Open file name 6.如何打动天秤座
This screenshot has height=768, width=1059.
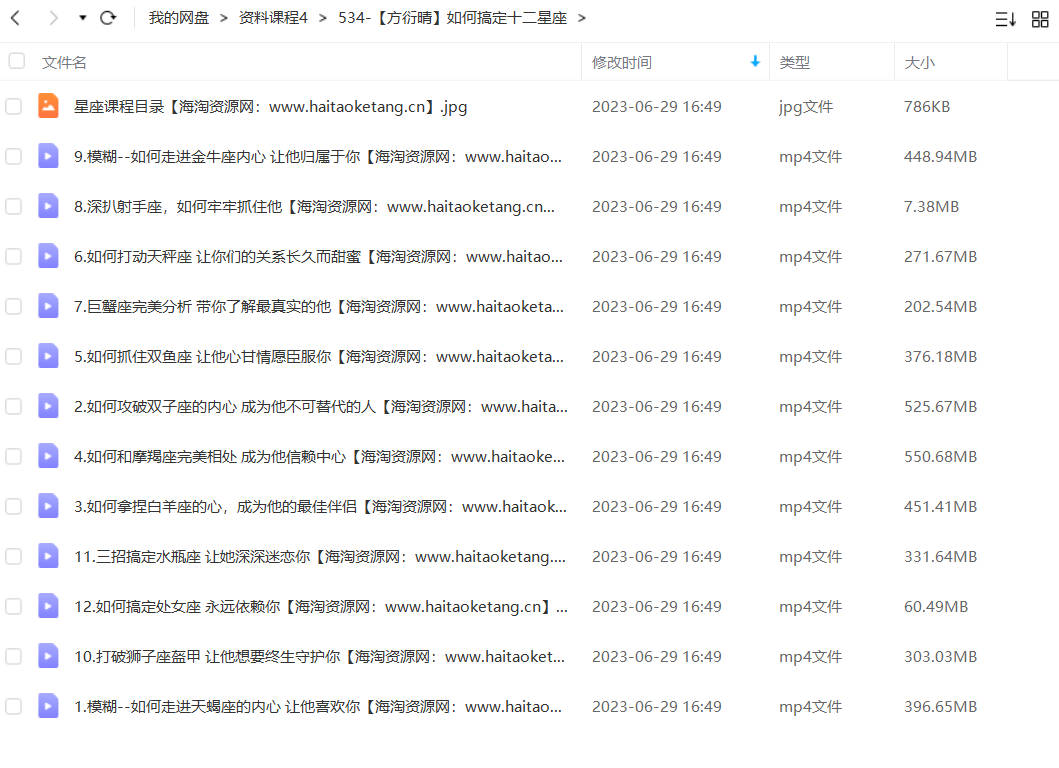pyautogui.click(x=318, y=257)
